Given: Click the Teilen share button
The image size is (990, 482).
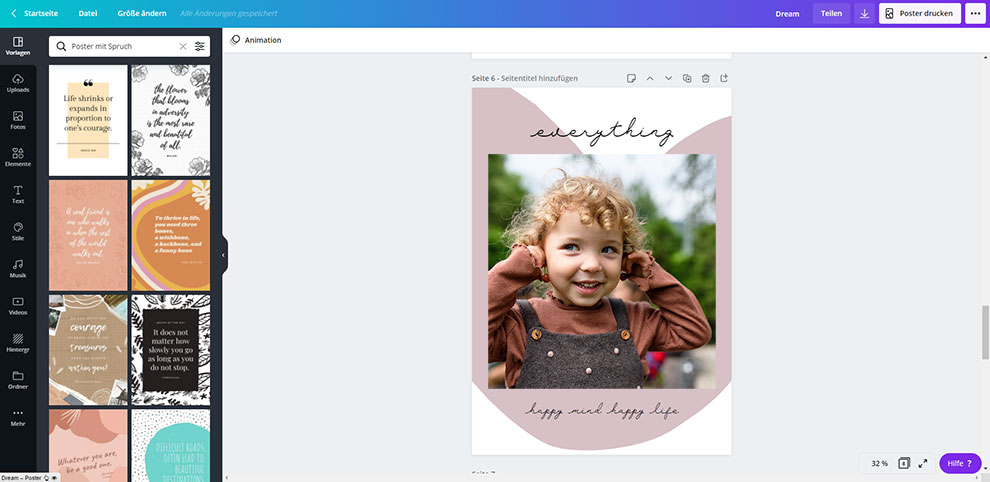Looking at the screenshot, I should click(x=831, y=13).
